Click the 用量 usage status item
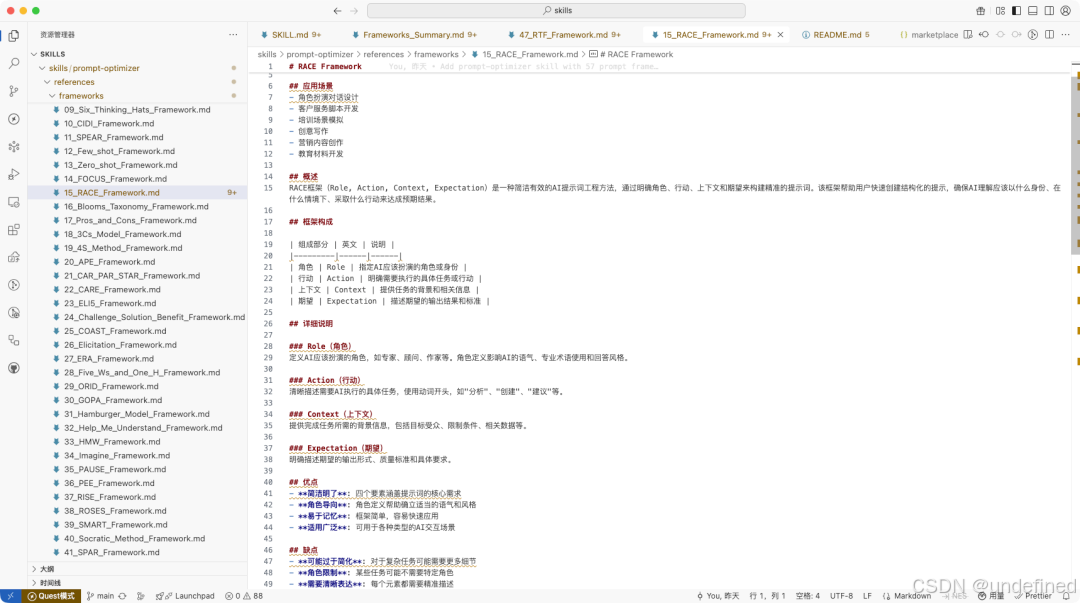The image size is (1080, 603). click(991, 596)
